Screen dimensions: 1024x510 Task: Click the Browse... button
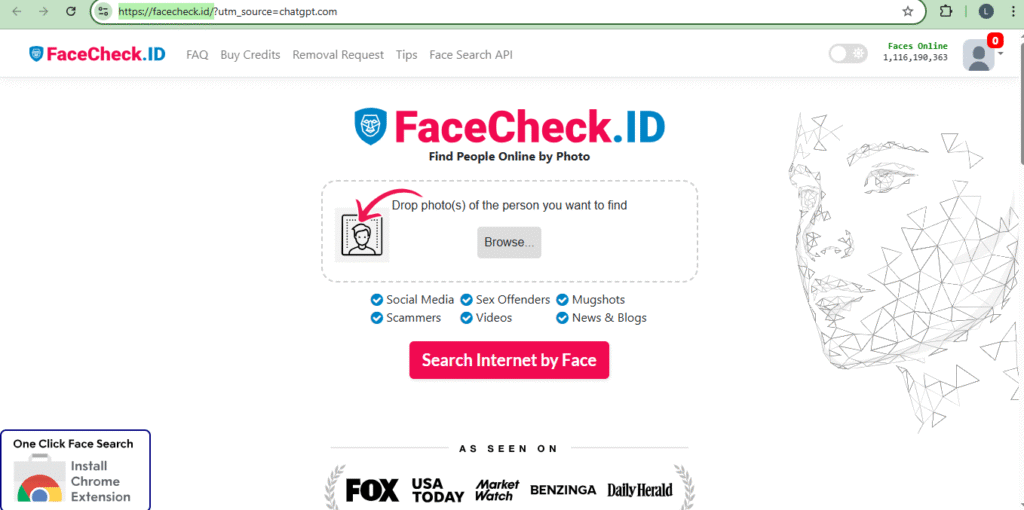point(509,242)
